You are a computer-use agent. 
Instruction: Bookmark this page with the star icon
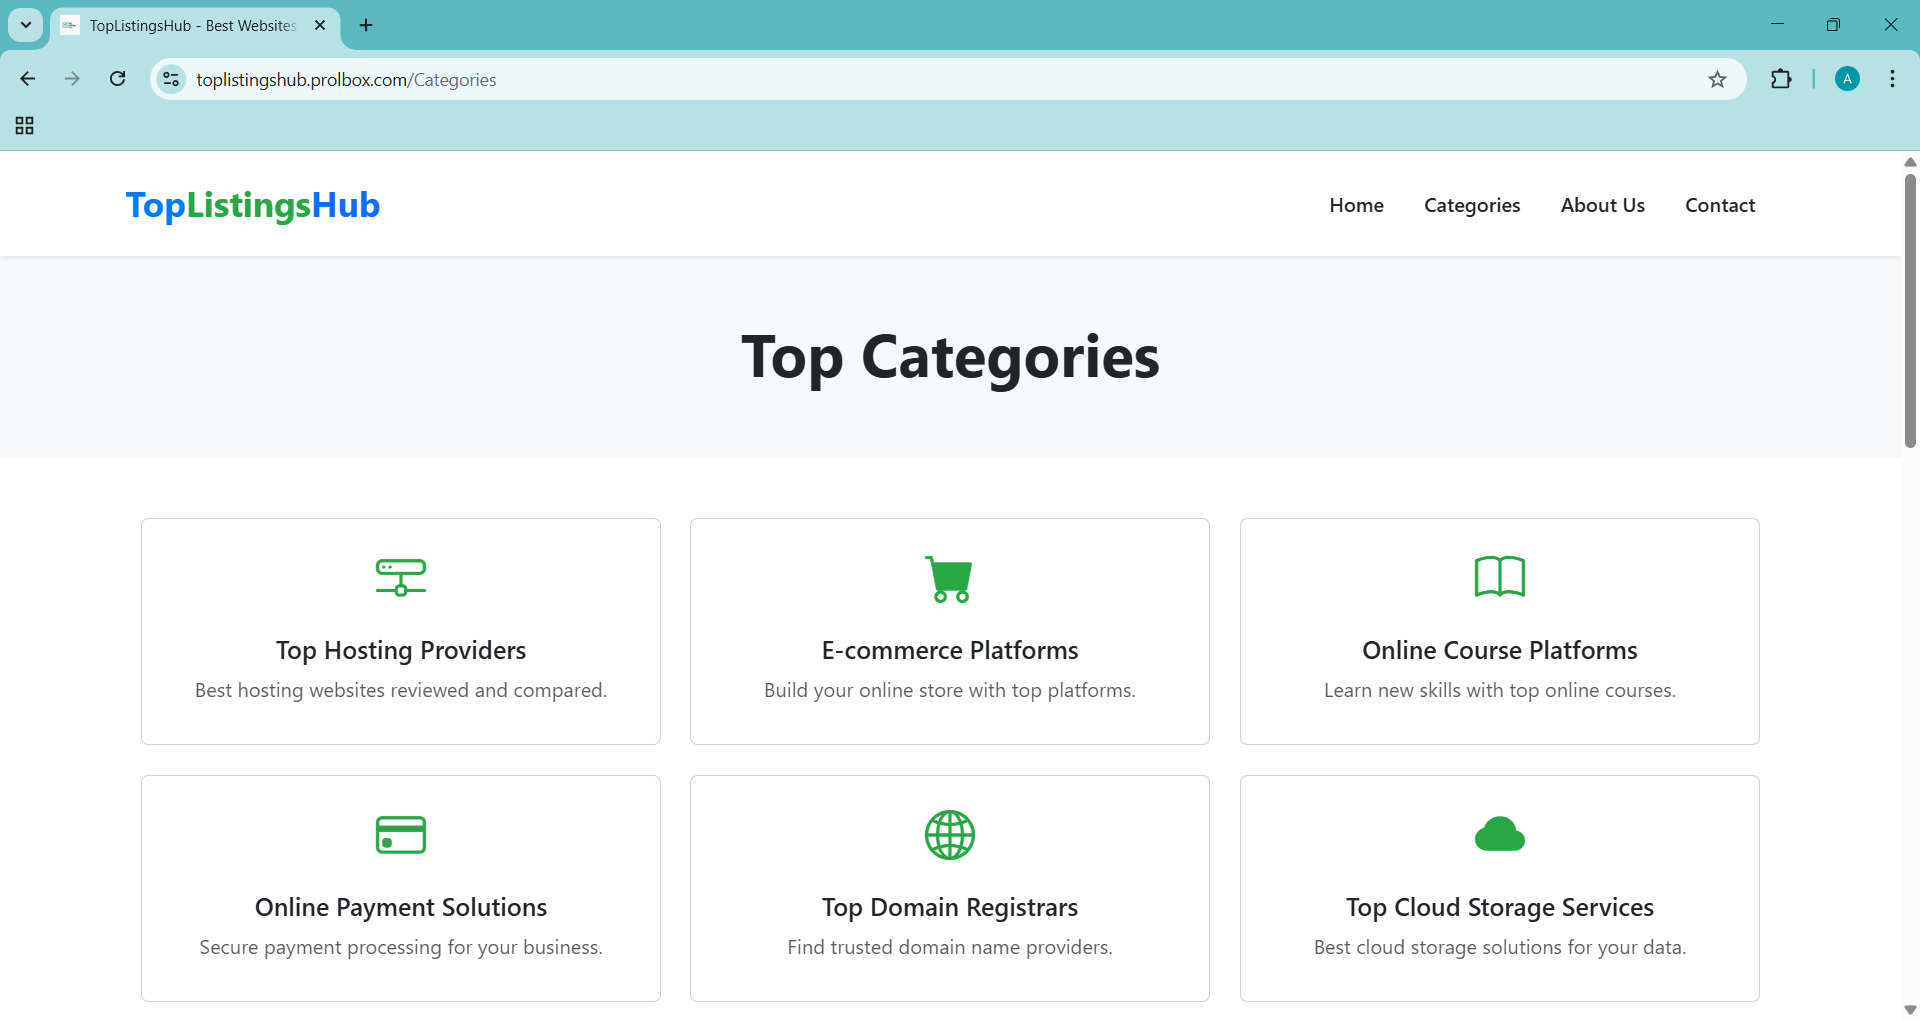coord(1717,80)
